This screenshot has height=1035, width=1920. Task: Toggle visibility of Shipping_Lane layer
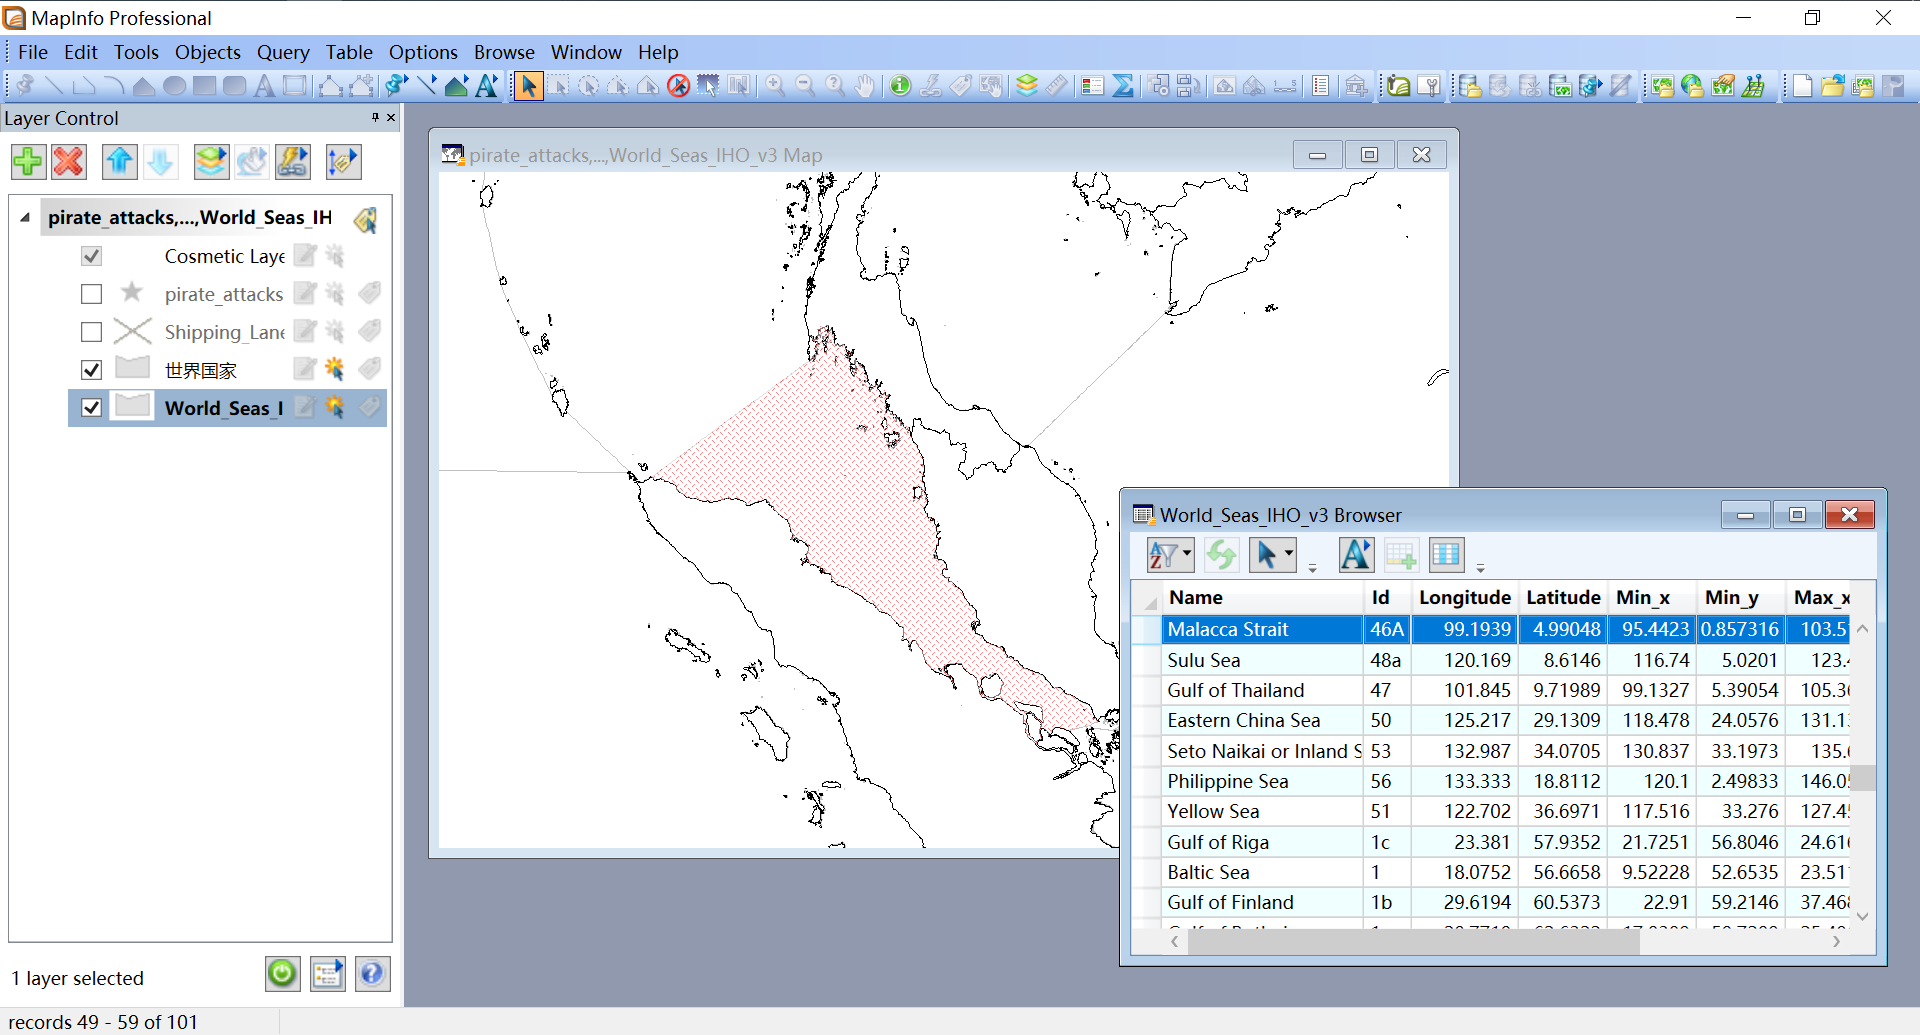(x=91, y=332)
